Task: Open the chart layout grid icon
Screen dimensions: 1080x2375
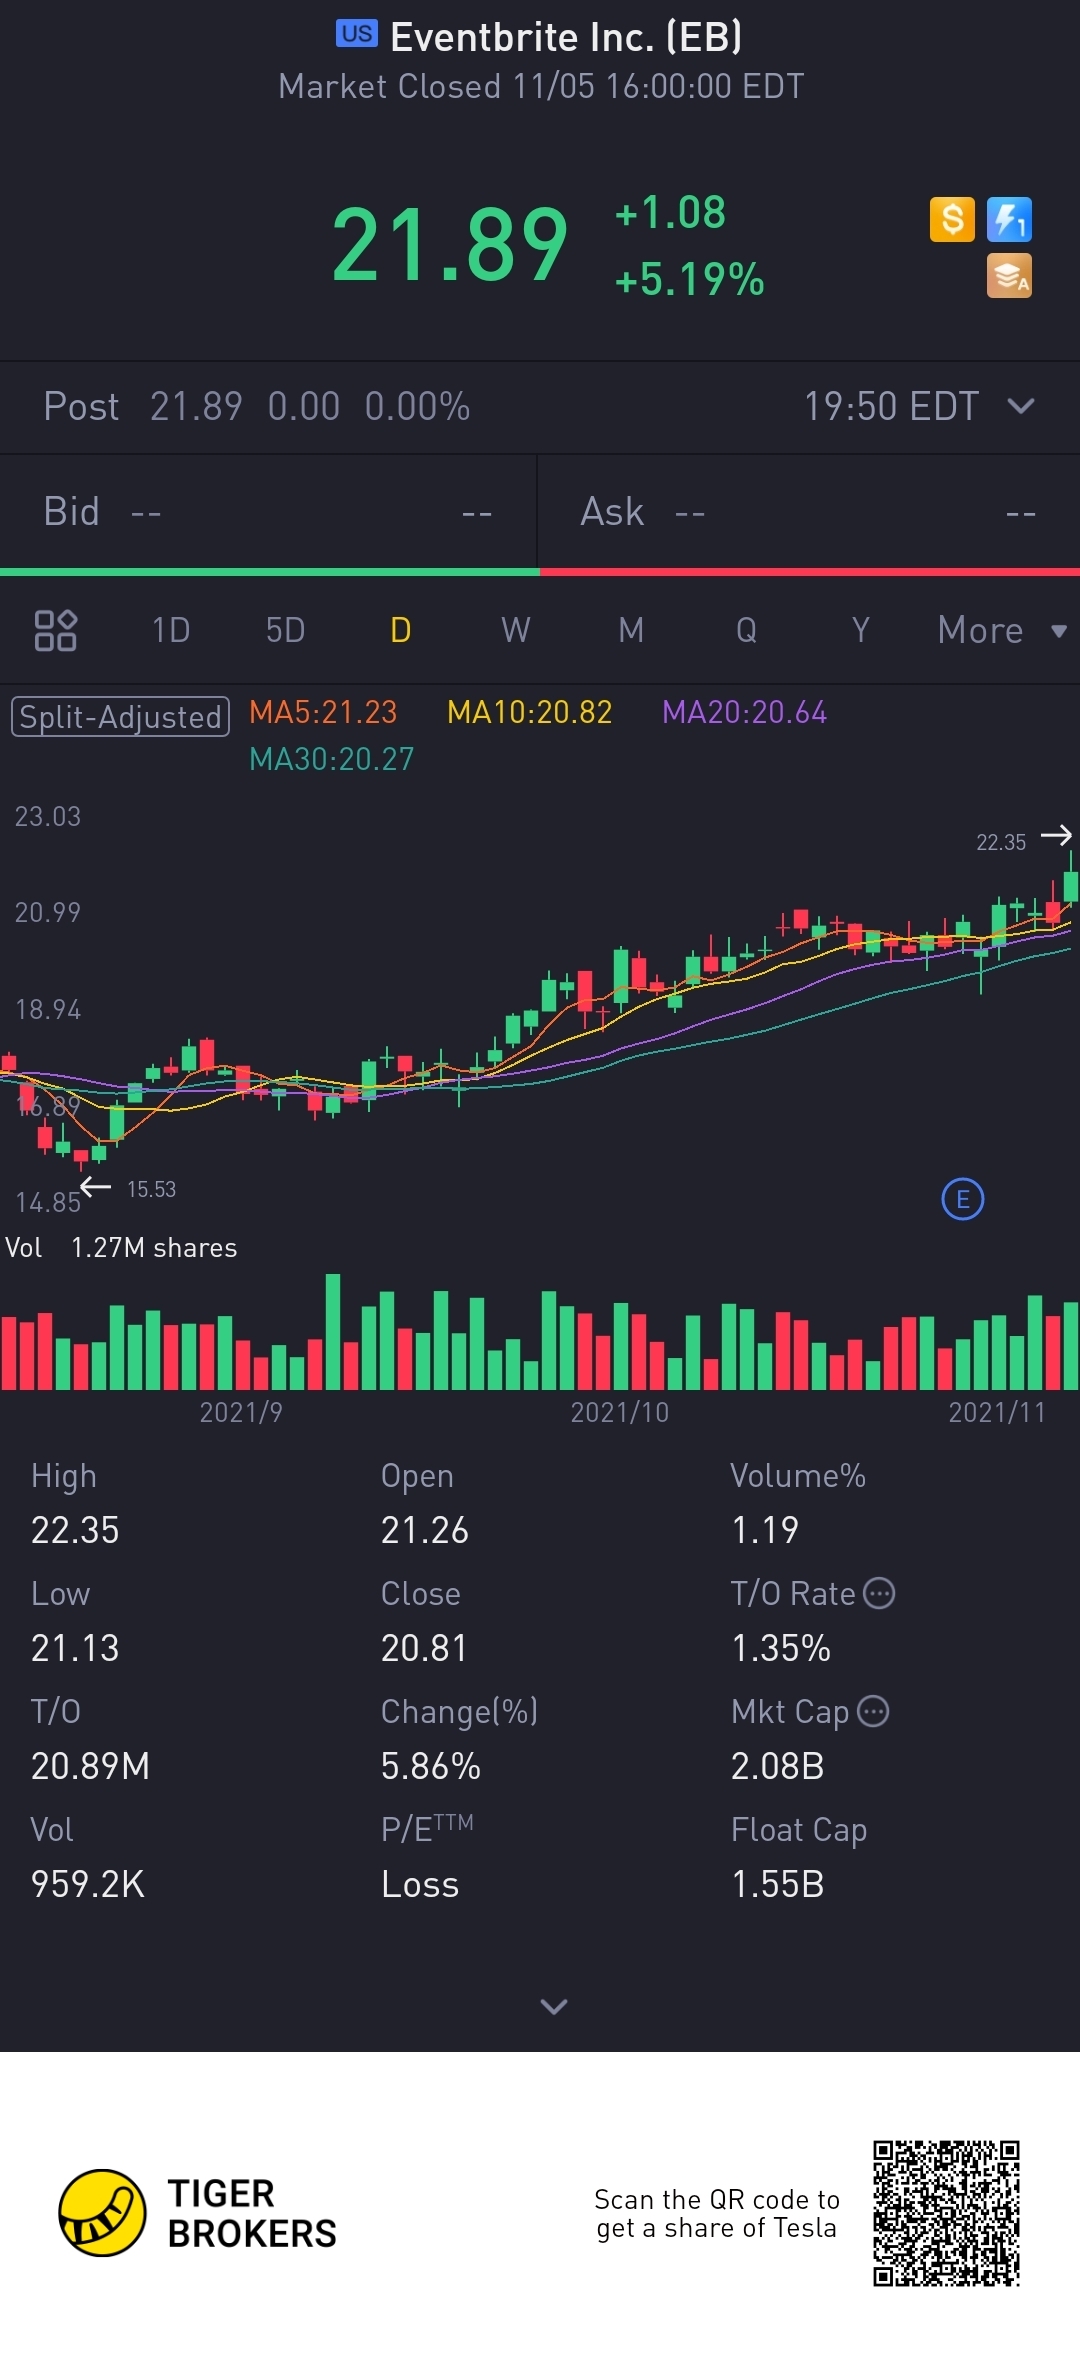Action: [55, 630]
